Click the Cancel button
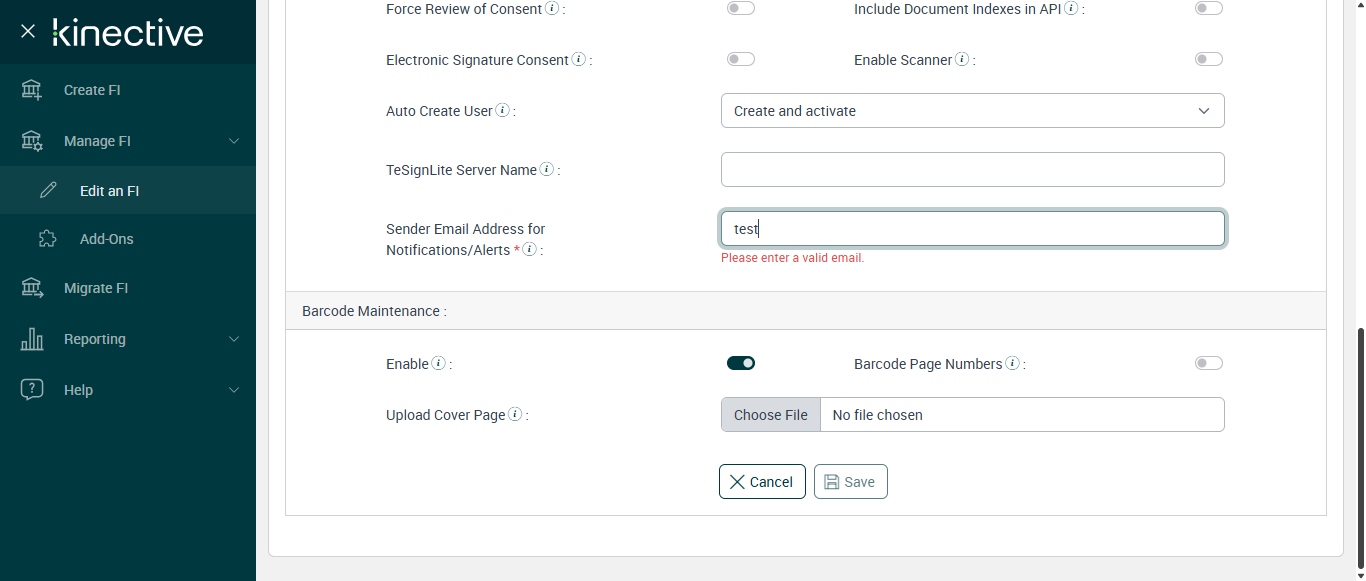Viewport: 1366px width, 581px height. pos(762,482)
